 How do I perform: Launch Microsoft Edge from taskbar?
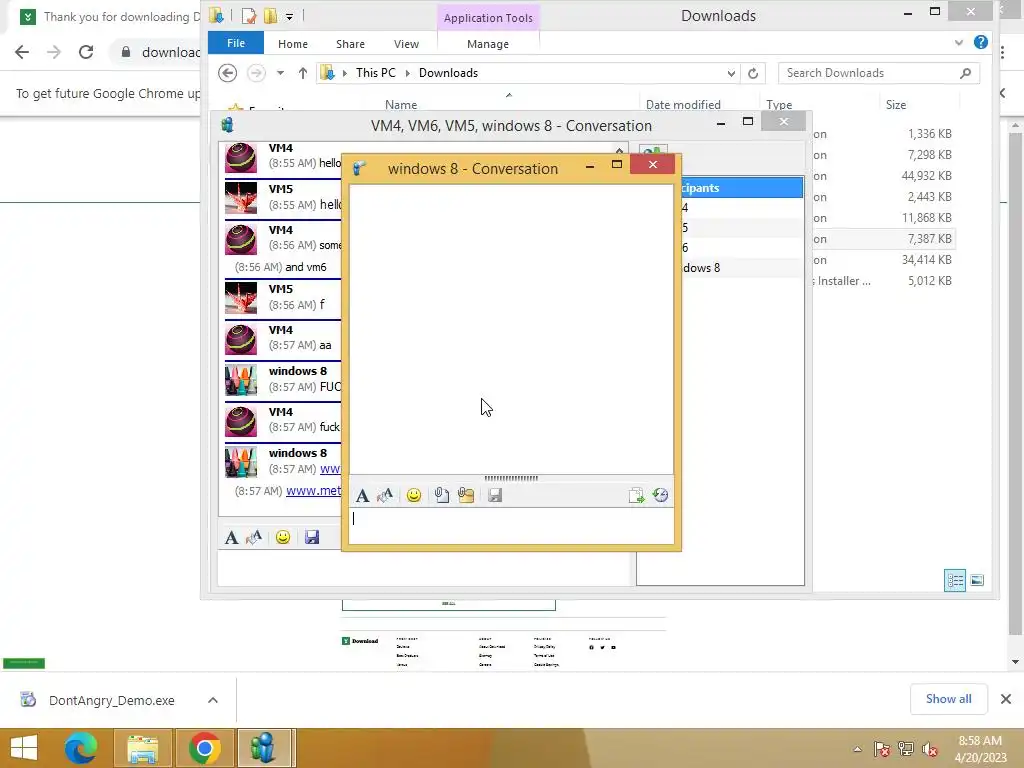point(81,748)
